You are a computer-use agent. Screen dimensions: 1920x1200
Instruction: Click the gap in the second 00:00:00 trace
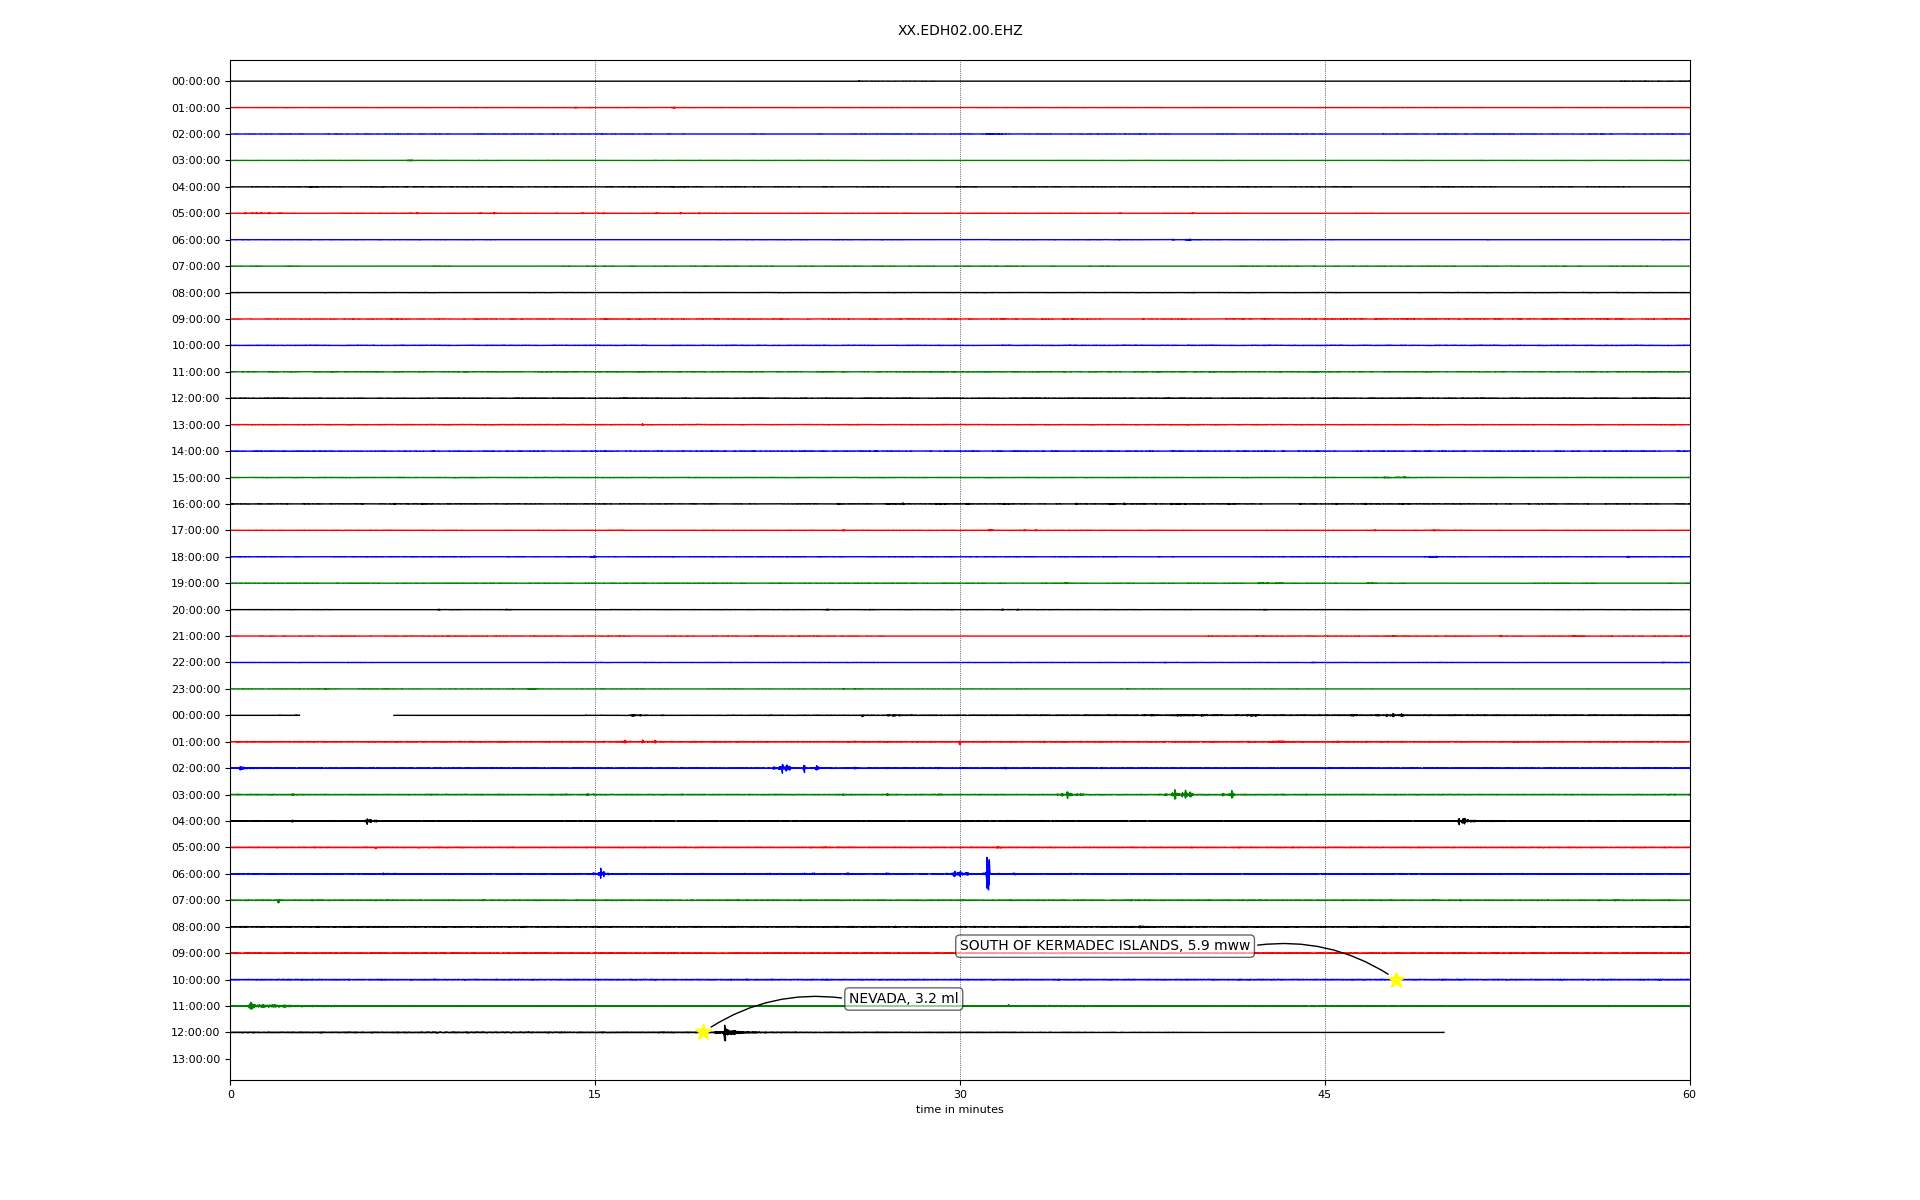point(346,715)
